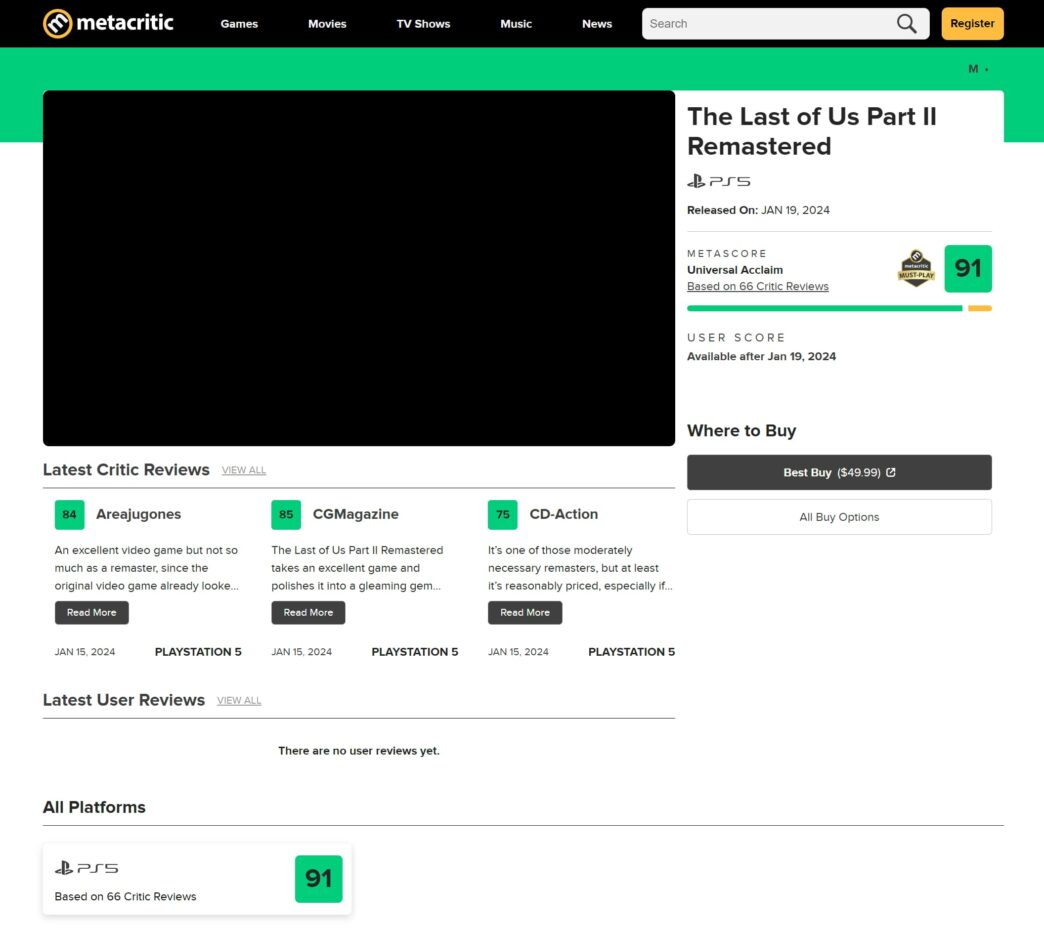1044x930 pixels.
Task: Click the 84 score badge for Areajugones
Action: (69, 515)
